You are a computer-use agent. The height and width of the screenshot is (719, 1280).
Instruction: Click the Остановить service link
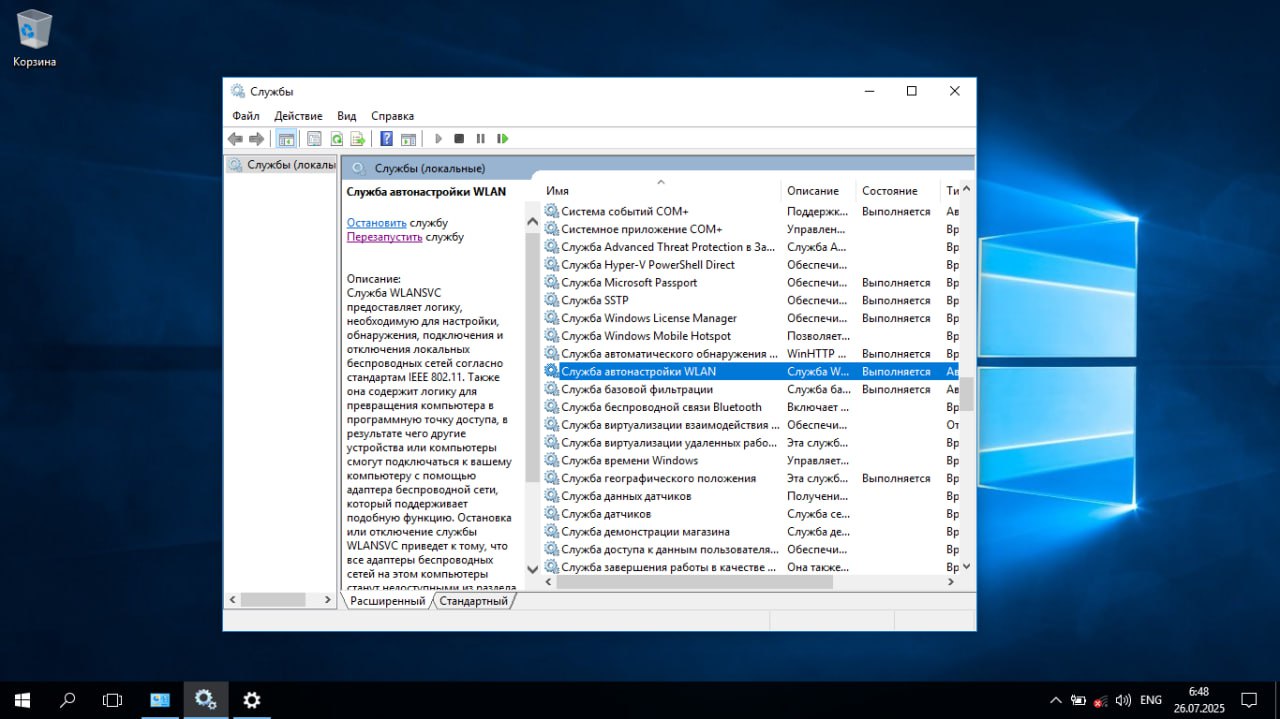[x=377, y=223]
